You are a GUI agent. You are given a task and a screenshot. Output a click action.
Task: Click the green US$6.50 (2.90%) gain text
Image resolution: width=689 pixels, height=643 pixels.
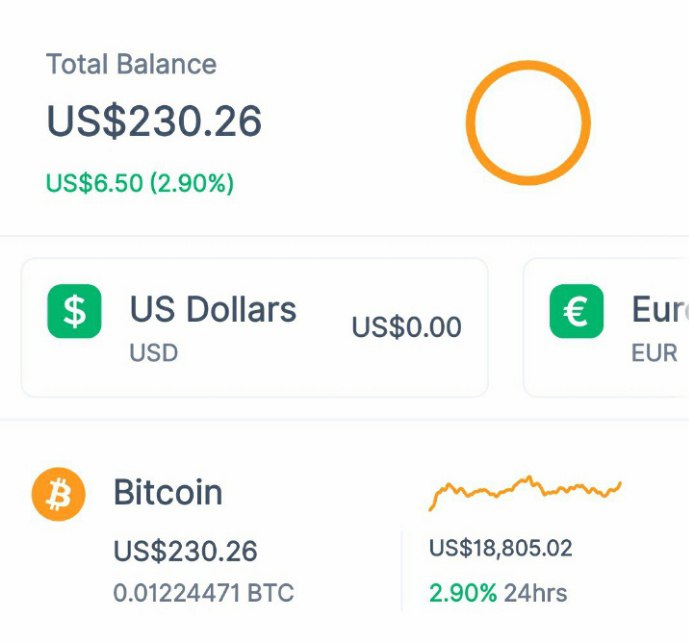[x=140, y=184]
